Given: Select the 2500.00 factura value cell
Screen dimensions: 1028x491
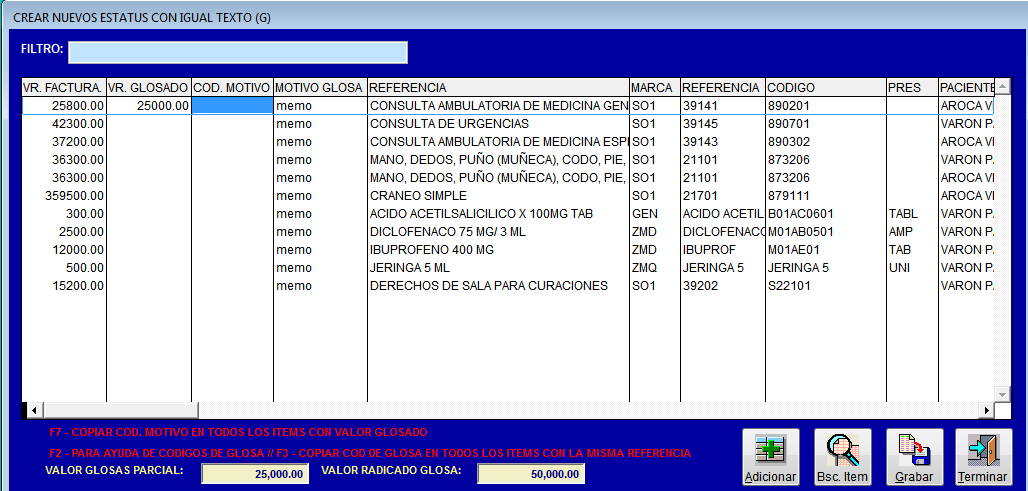Looking at the screenshot, I should pyautogui.click(x=64, y=232).
